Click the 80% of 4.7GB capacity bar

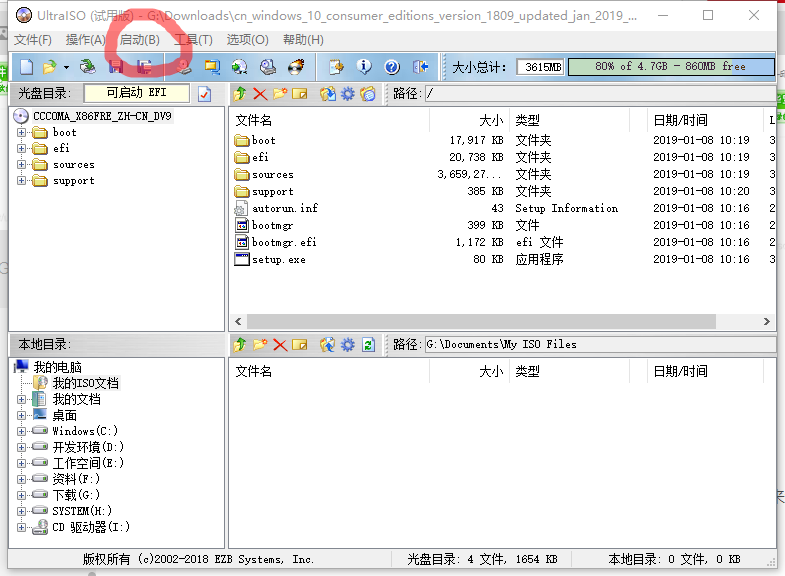tap(671, 67)
